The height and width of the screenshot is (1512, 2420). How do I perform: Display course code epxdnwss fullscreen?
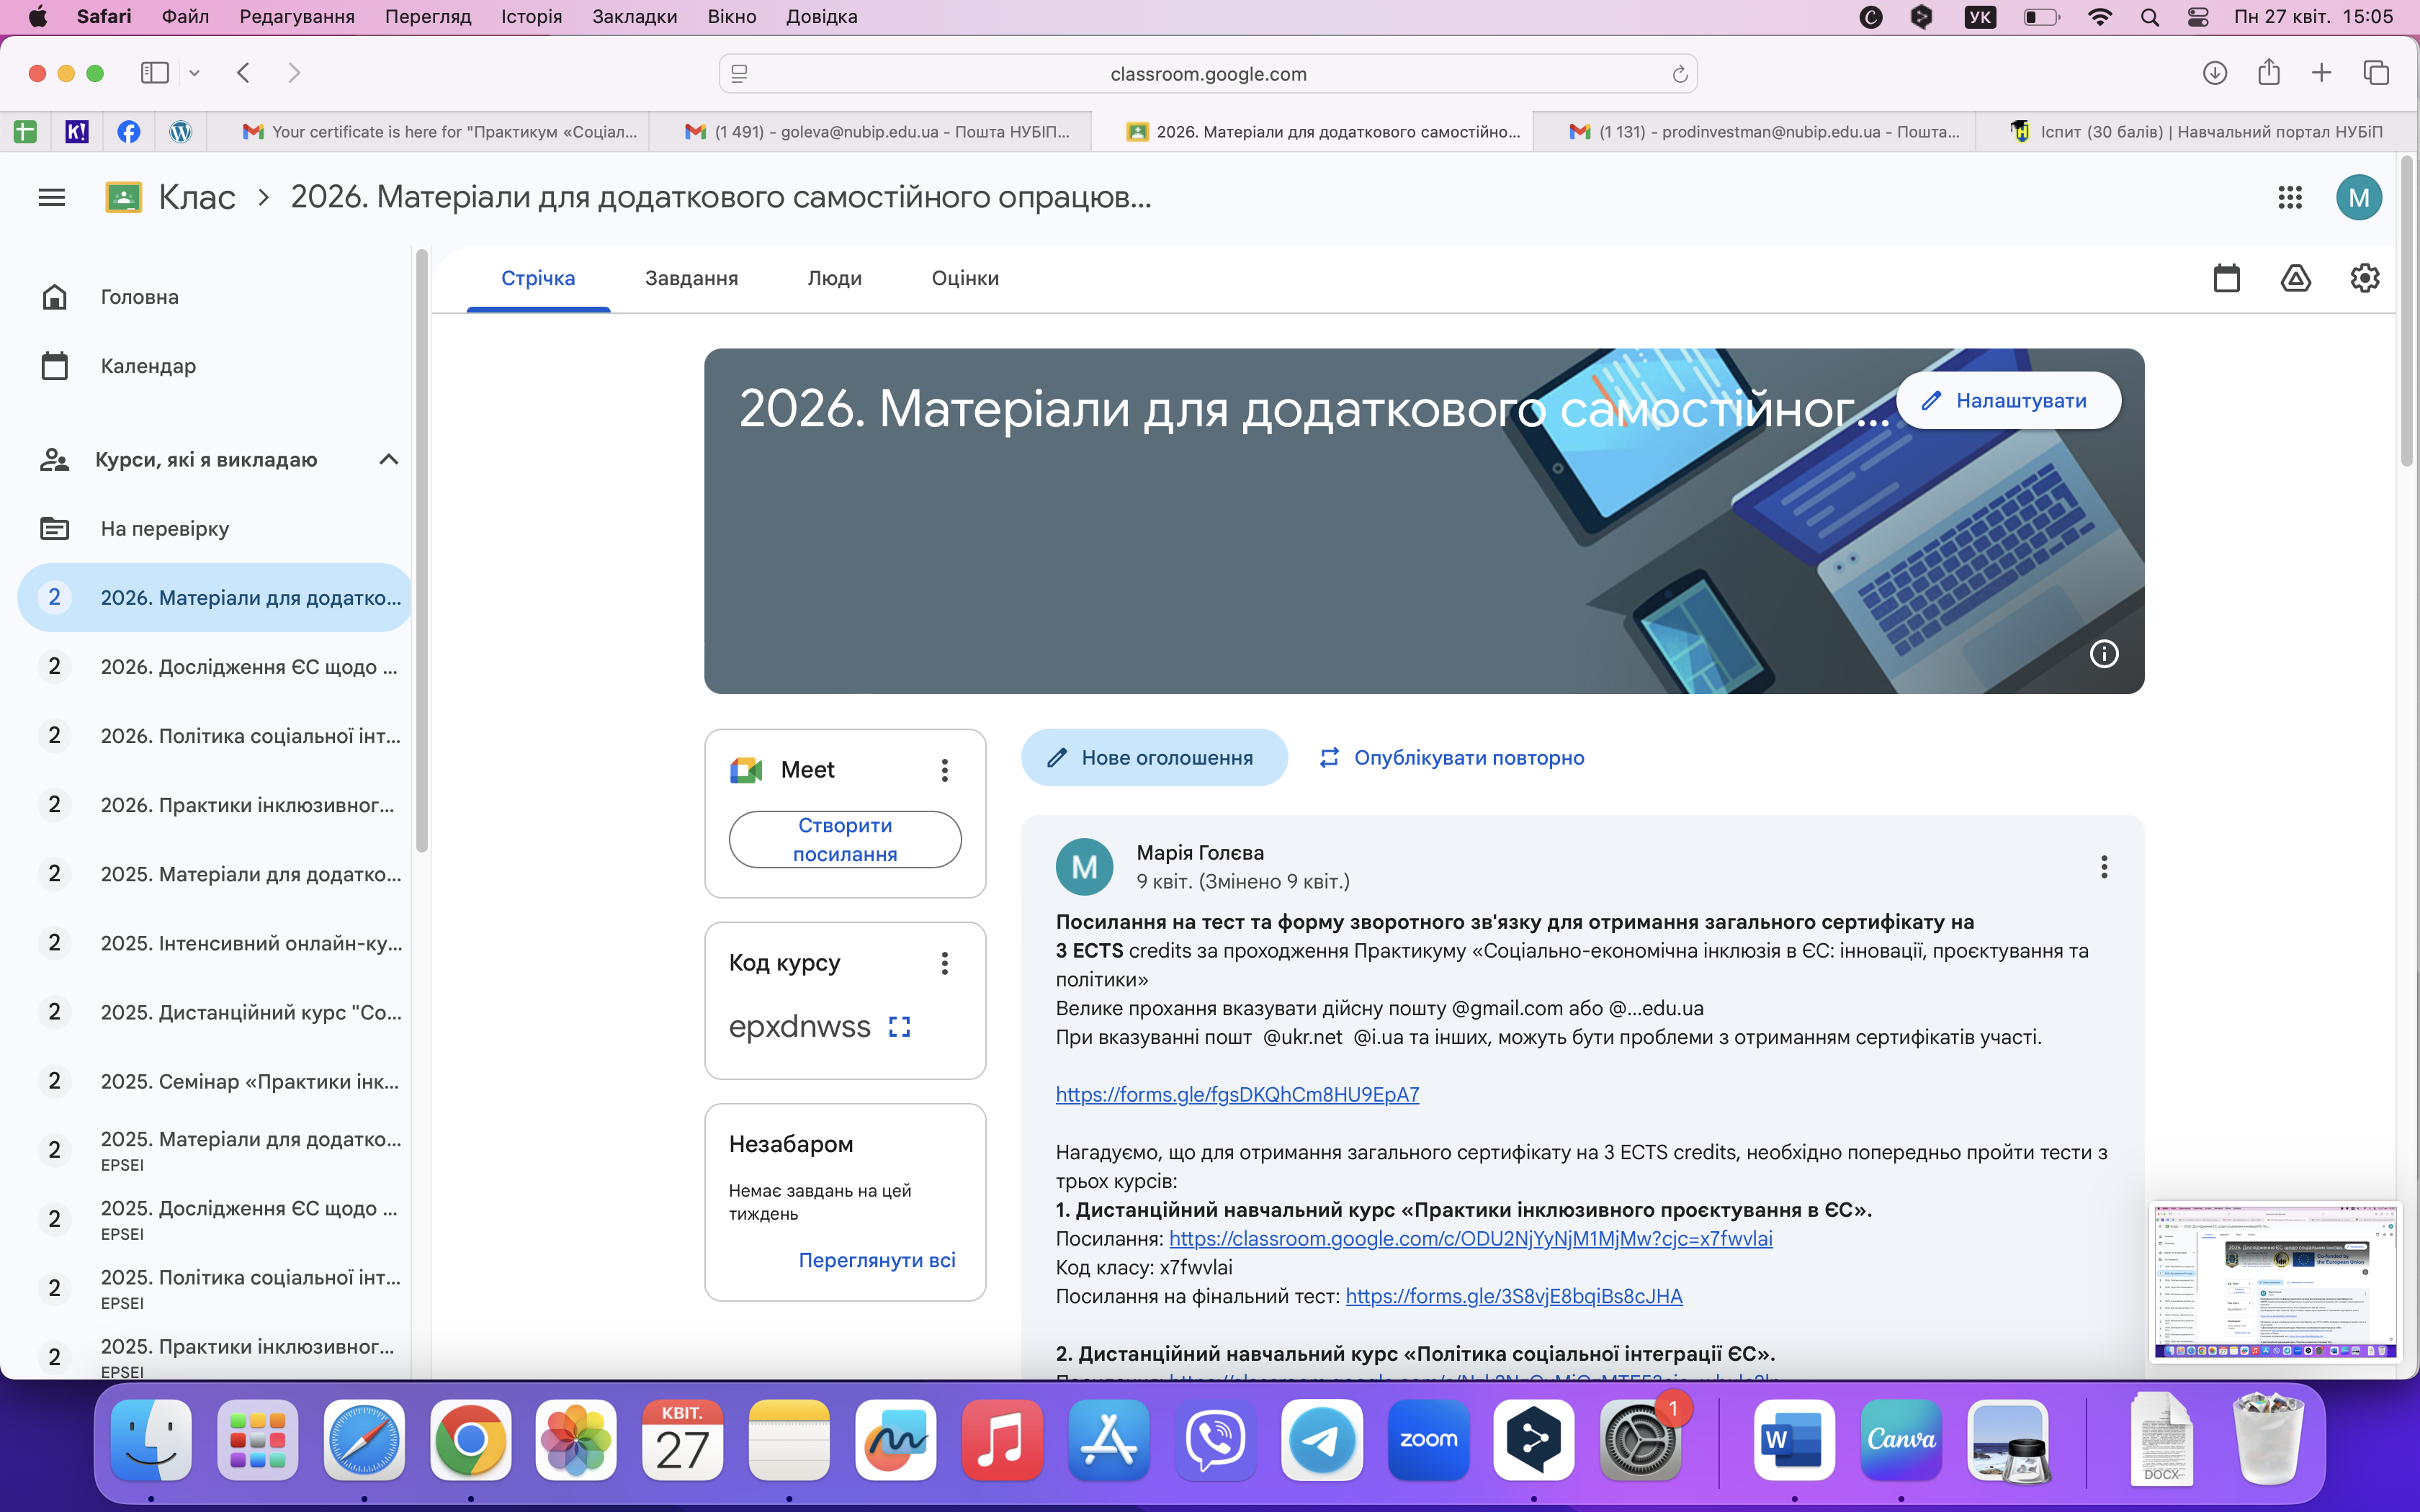coord(899,1027)
